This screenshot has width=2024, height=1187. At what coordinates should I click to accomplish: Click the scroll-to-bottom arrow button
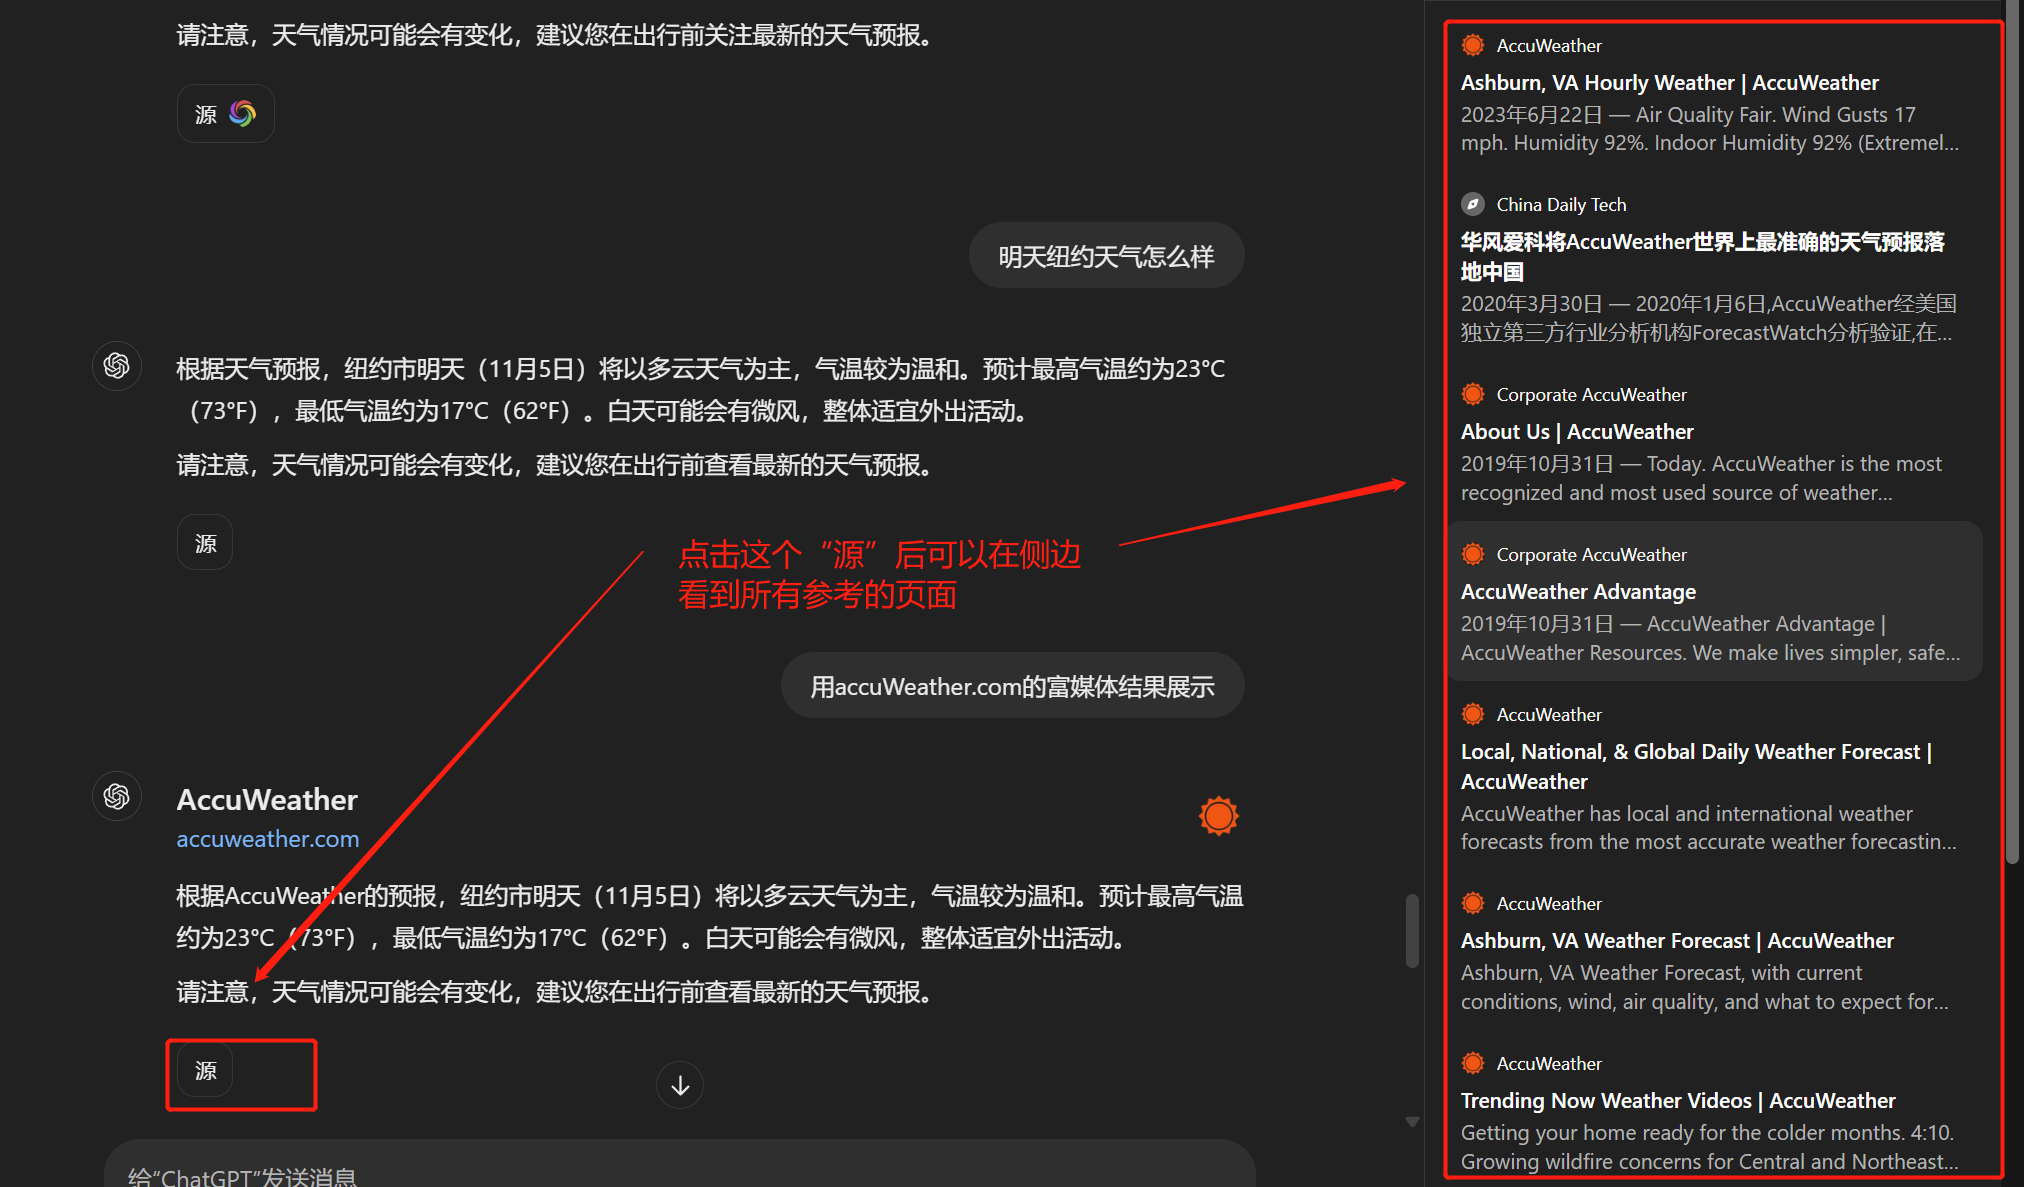(680, 1085)
